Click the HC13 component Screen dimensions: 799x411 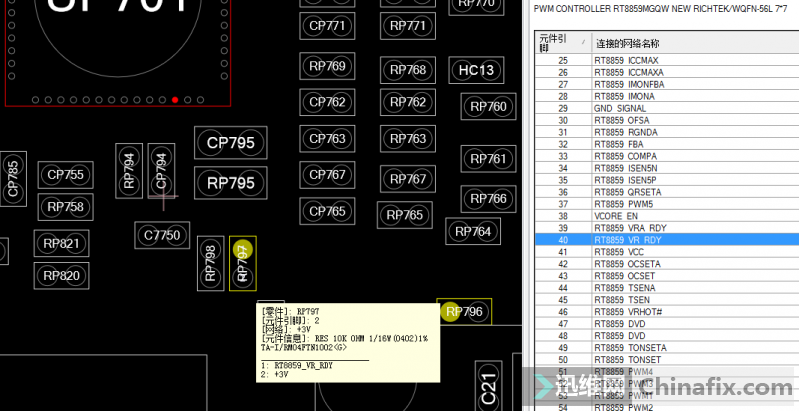(475, 71)
